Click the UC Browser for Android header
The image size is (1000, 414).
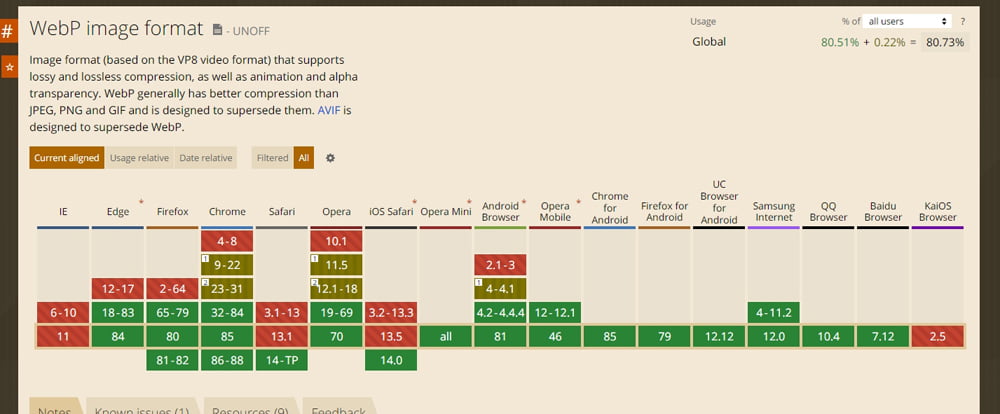719,202
